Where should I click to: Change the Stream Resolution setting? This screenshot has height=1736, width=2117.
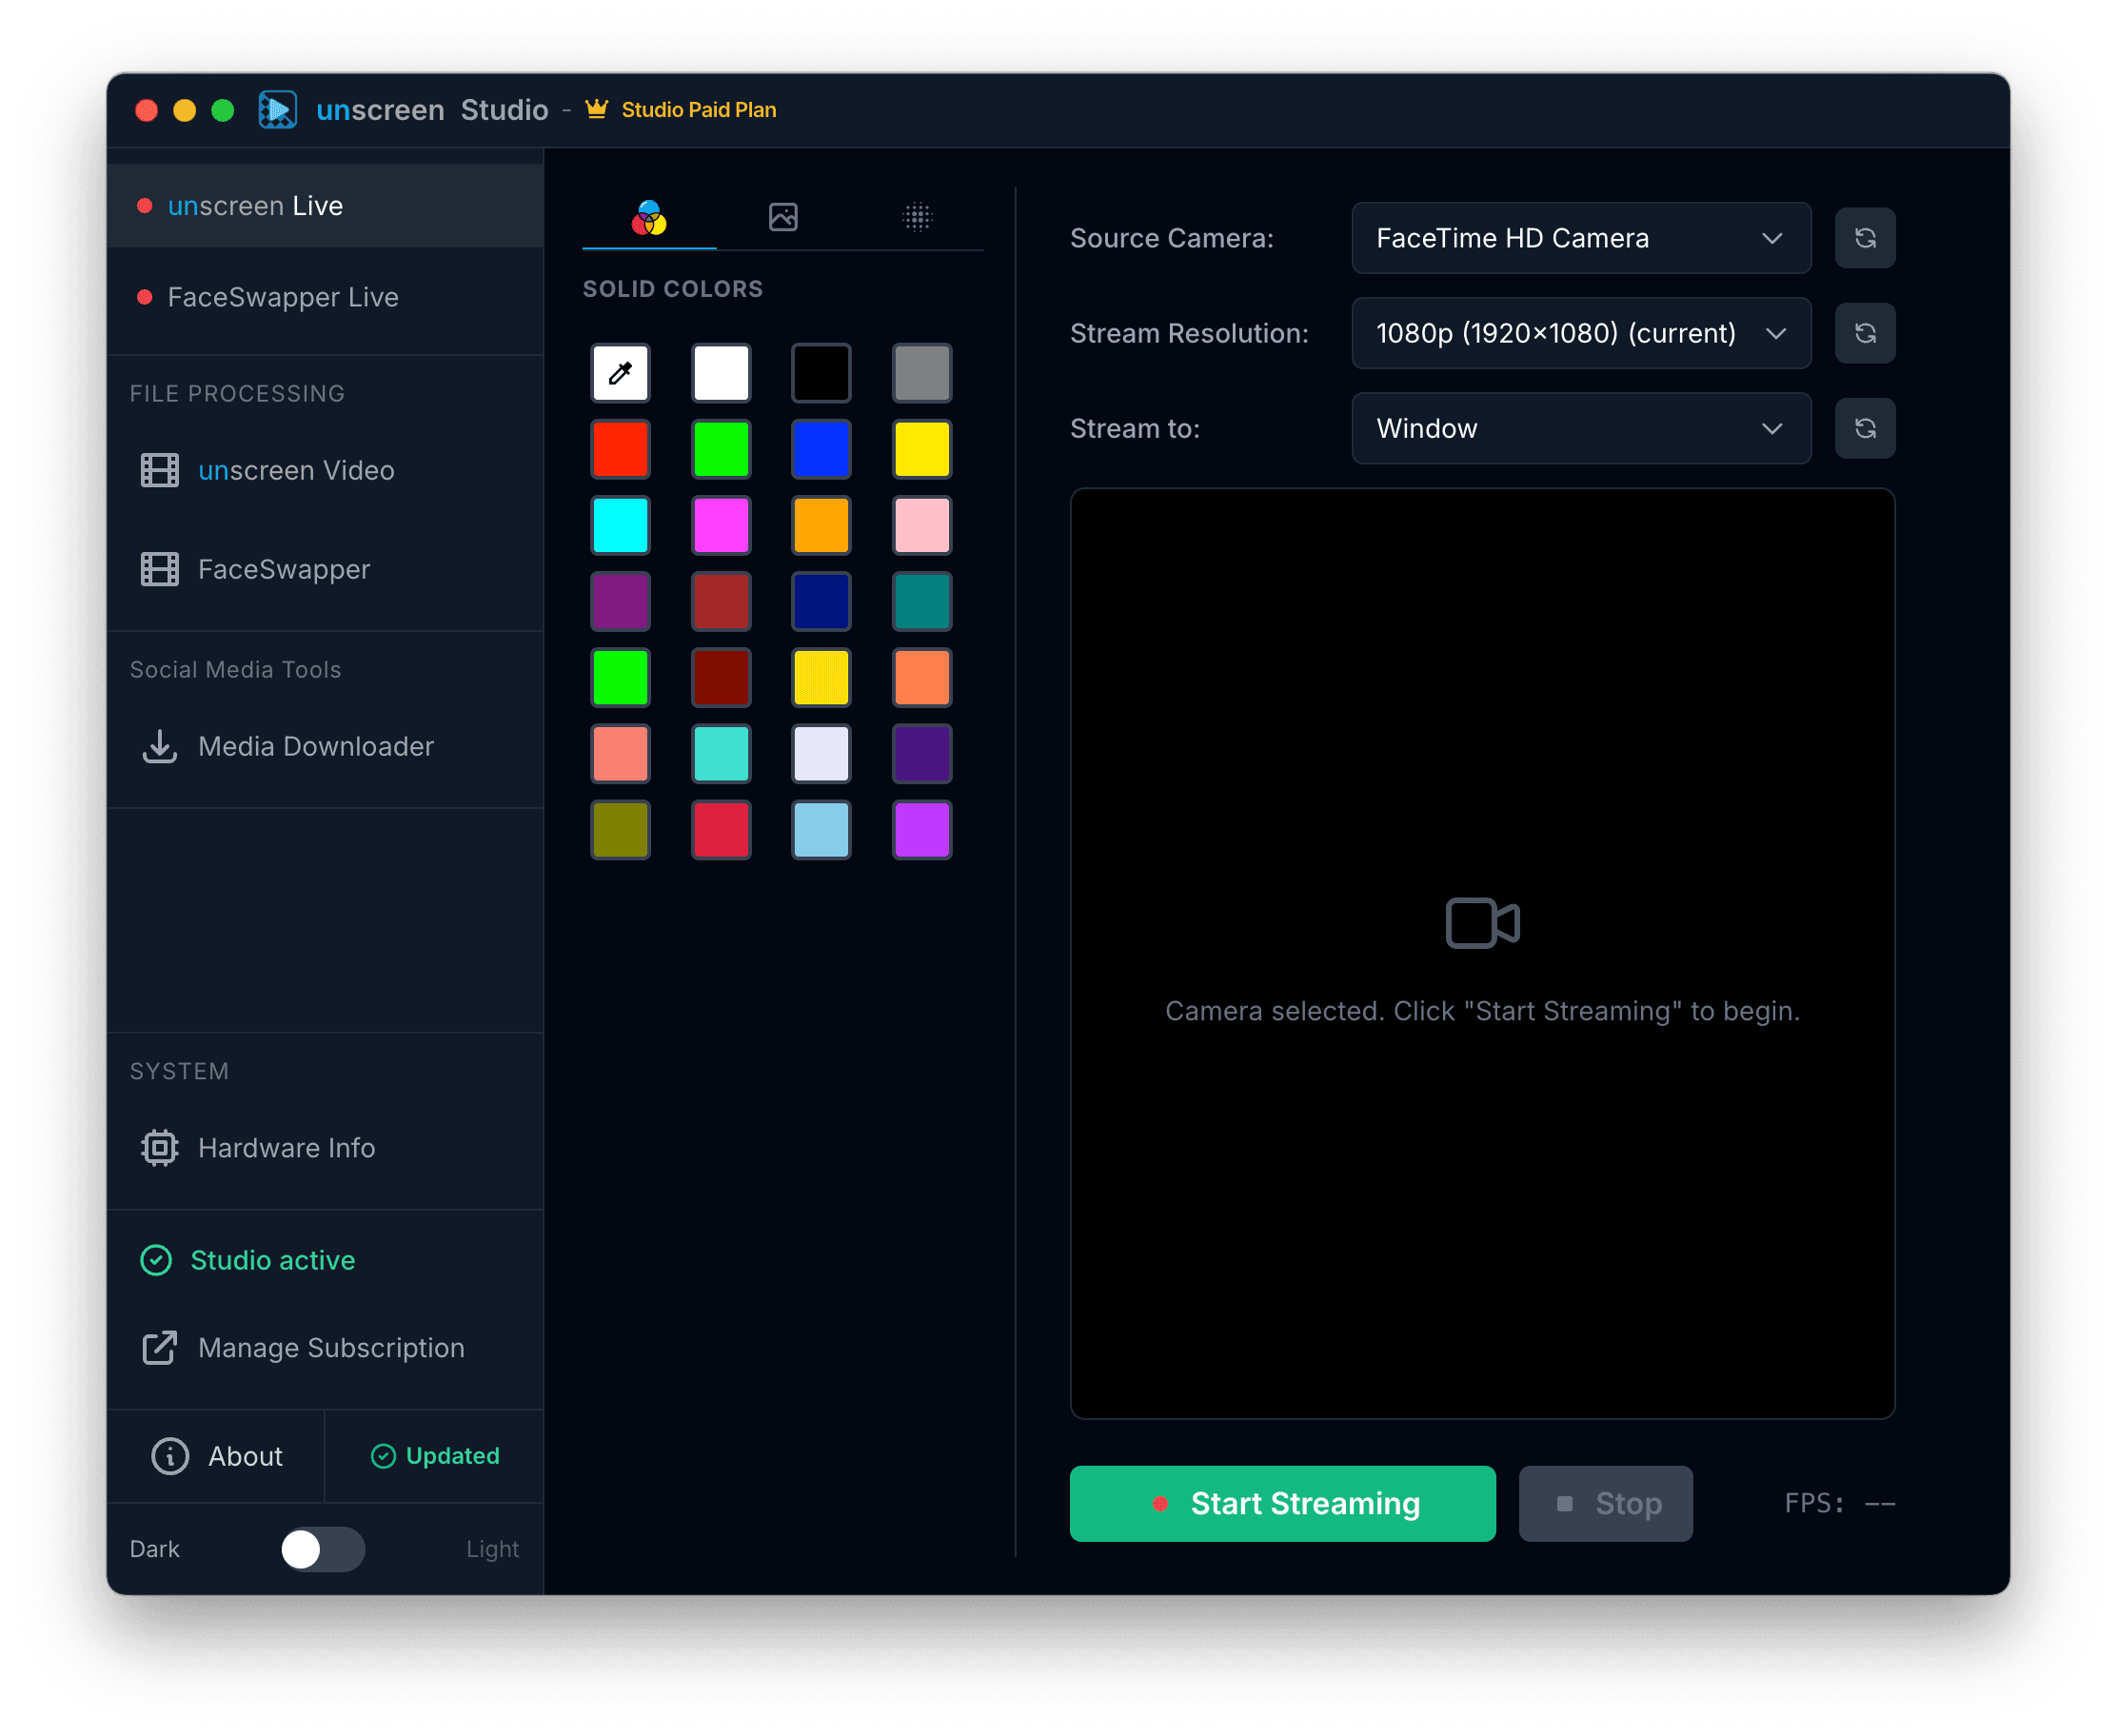[1580, 333]
